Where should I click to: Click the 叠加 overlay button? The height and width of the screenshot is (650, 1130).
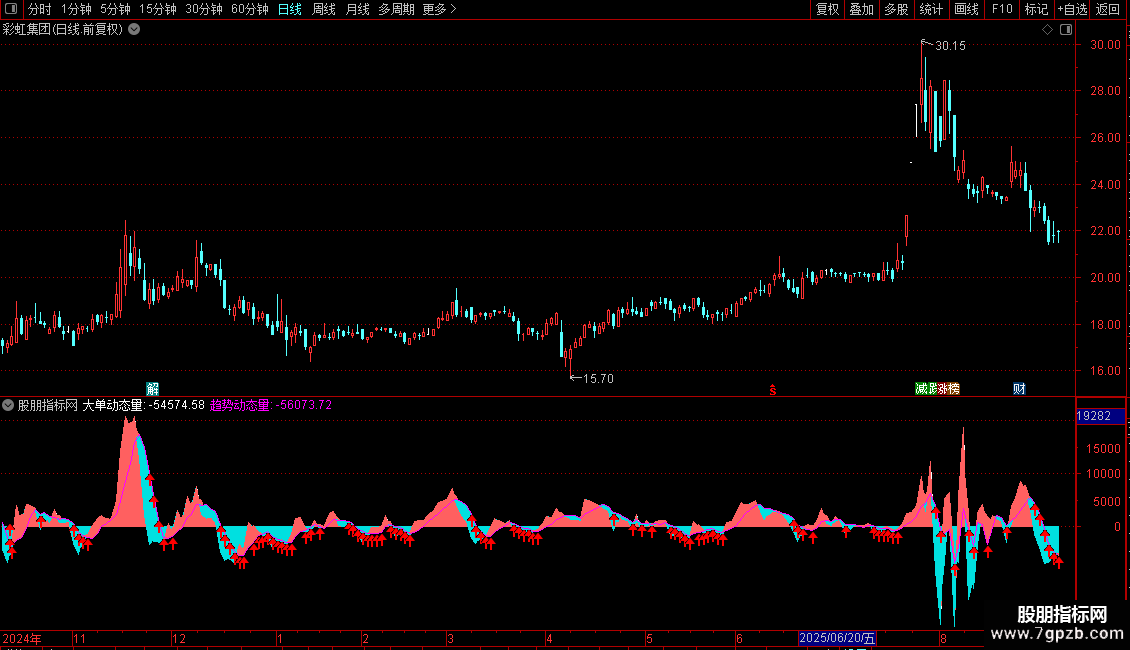(861, 9)
